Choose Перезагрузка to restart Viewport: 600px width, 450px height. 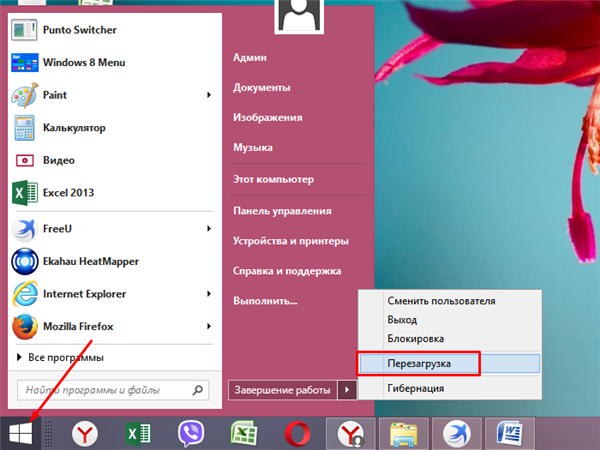[450, 364]
